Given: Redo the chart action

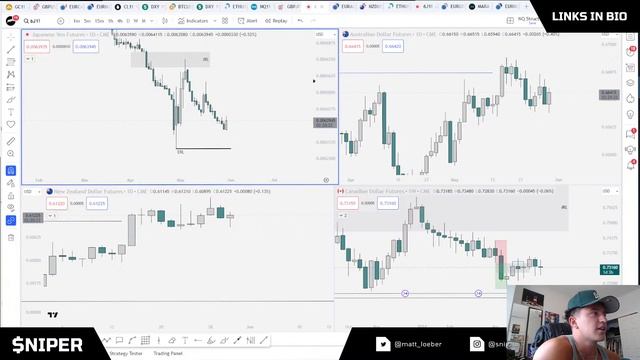Looking at the screenshot, I should pos(313,21).
